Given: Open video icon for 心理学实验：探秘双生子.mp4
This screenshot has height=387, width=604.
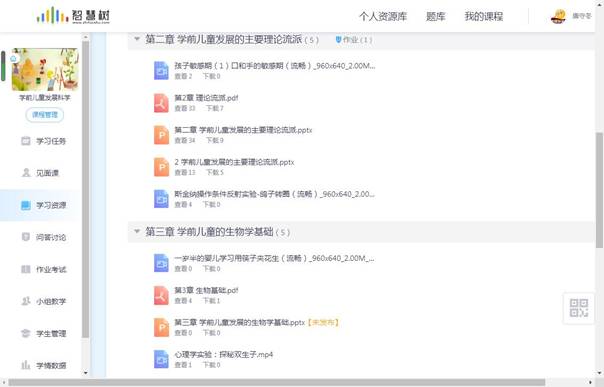Looking at the screenshot, I should click(x=161, y=359).
